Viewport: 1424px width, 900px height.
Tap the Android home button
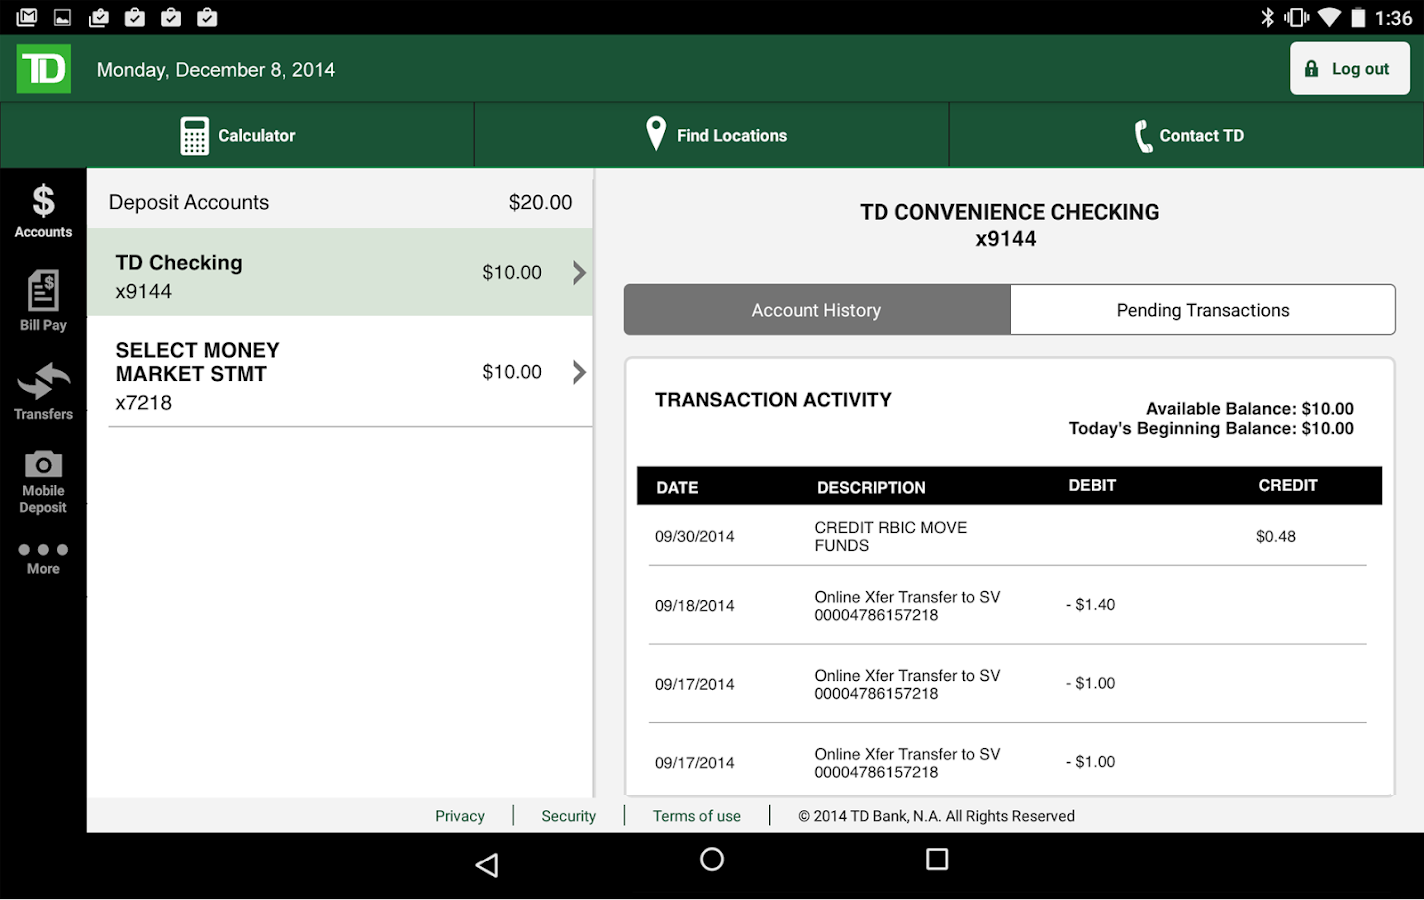point(712,859)
